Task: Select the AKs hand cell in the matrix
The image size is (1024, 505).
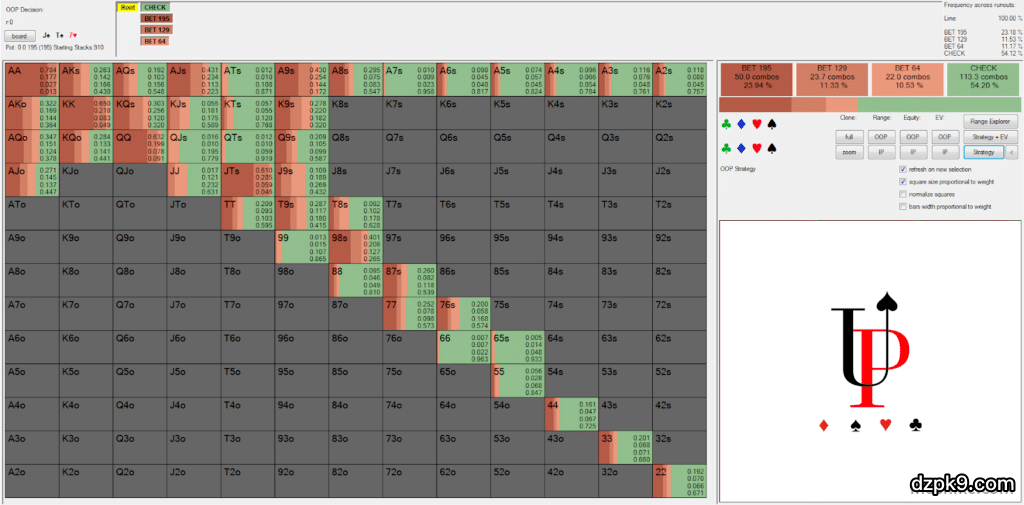Action: click(x=84, y=81)
